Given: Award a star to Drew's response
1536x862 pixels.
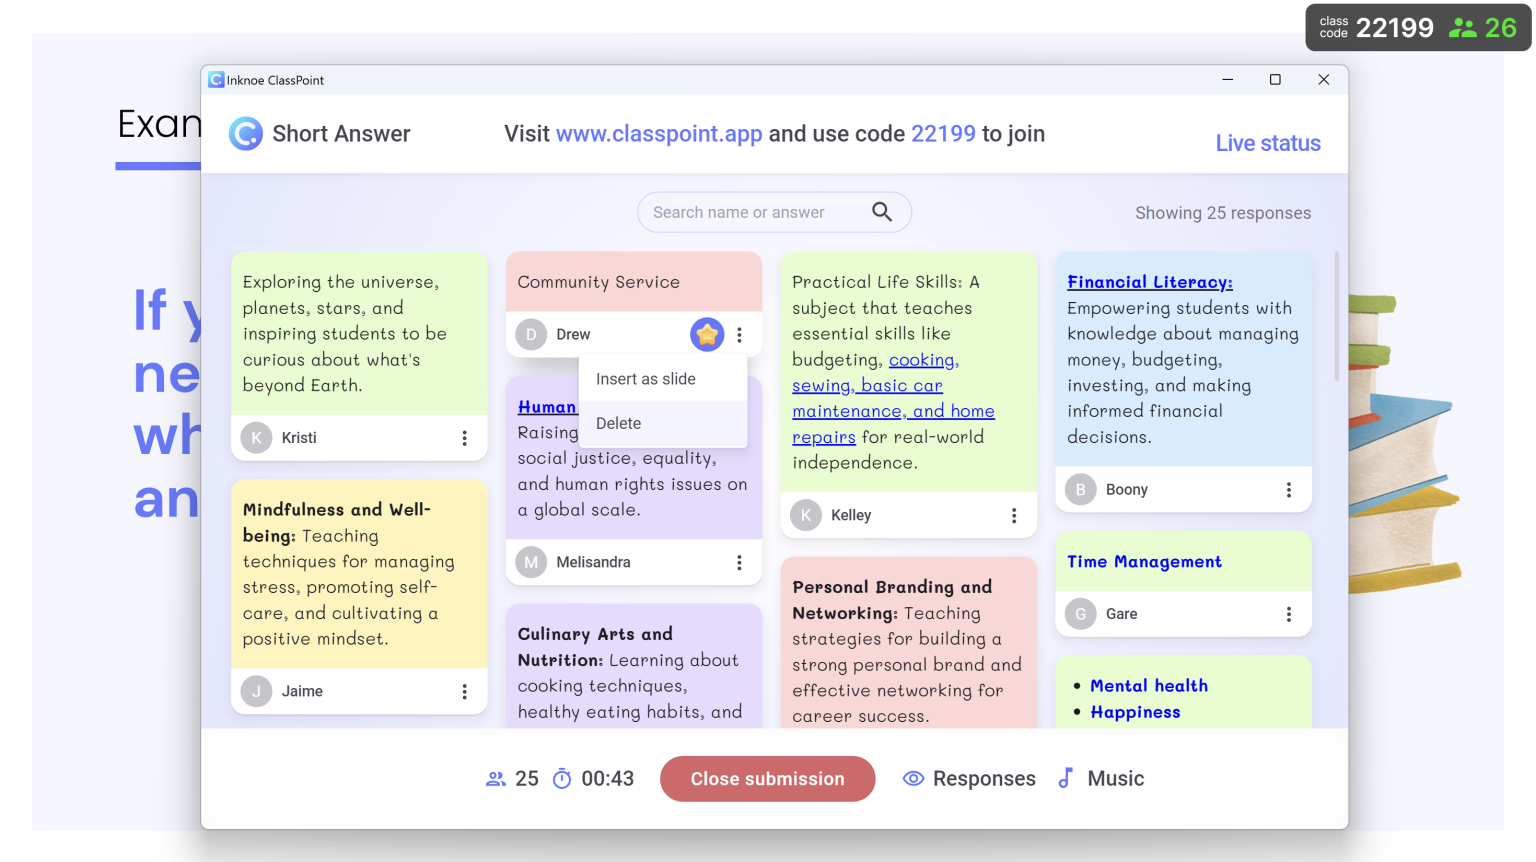Looking at the screenshot, I should point(707,334).
